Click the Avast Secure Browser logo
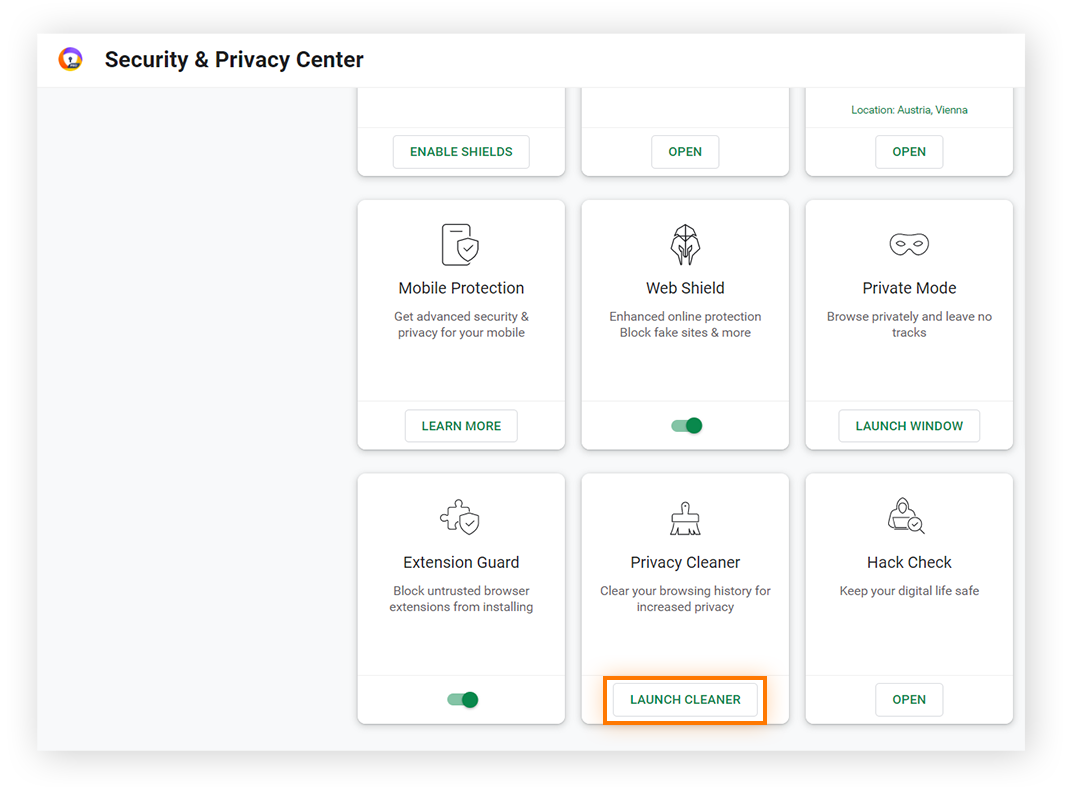 [70, 60]
